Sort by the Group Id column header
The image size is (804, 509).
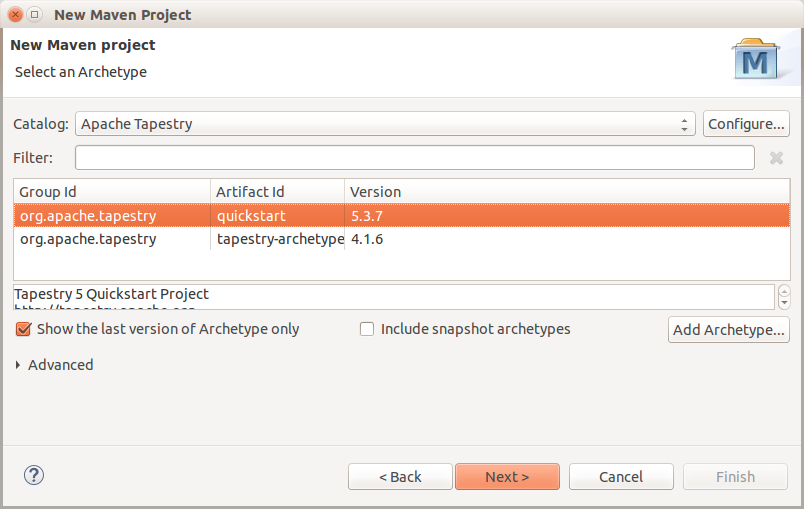click(111, 191)
